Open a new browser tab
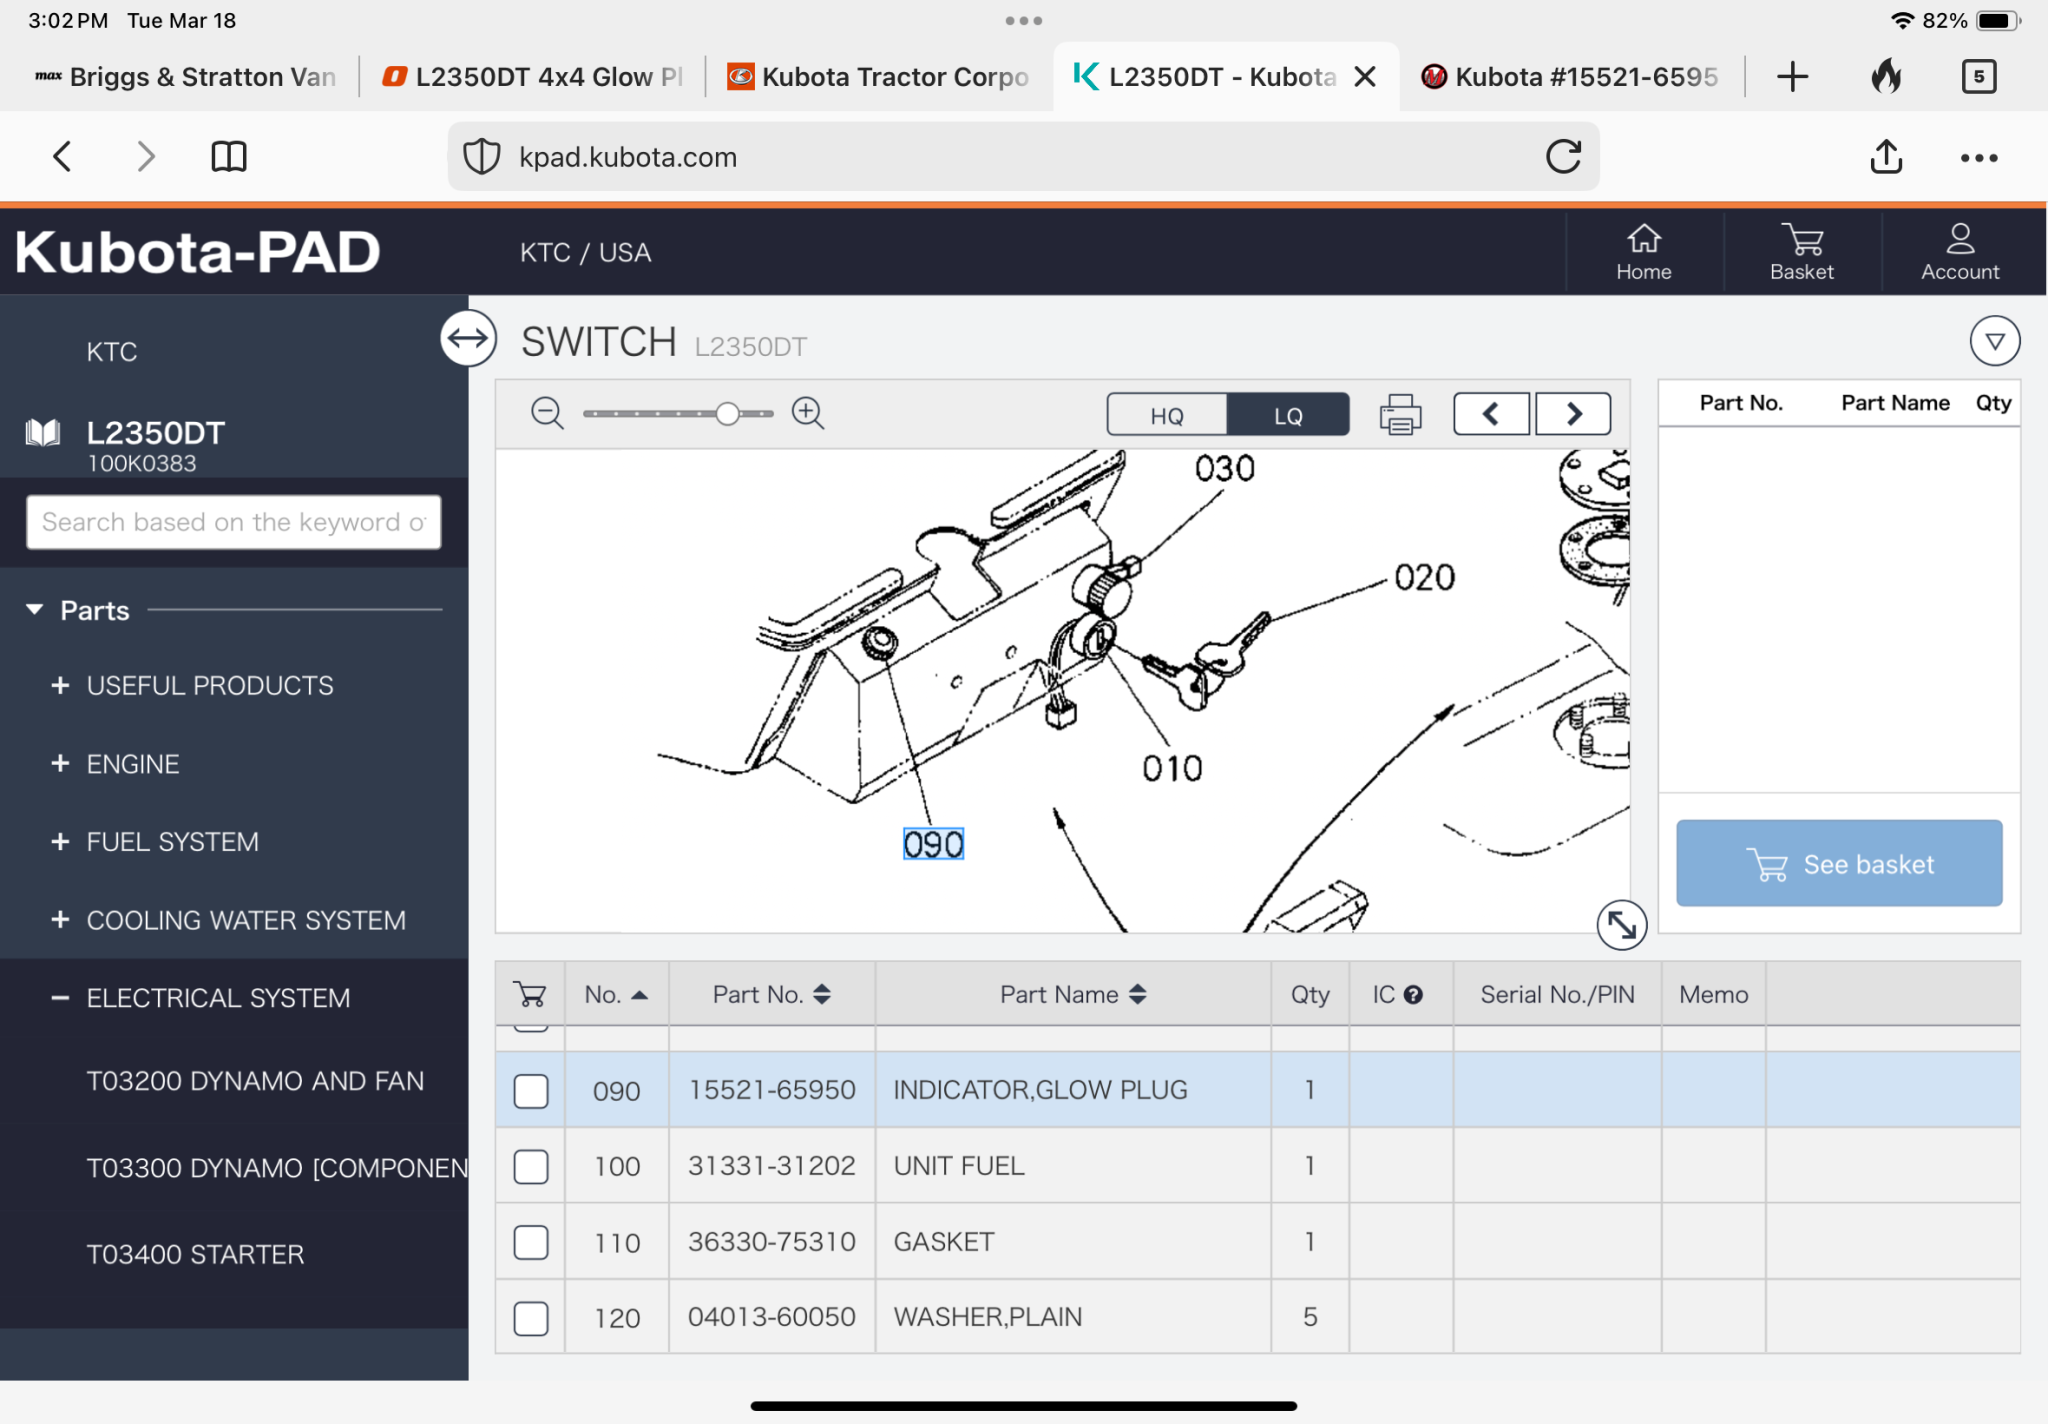This screenshot has width=2048, height=1424. tap(1793, 77)
